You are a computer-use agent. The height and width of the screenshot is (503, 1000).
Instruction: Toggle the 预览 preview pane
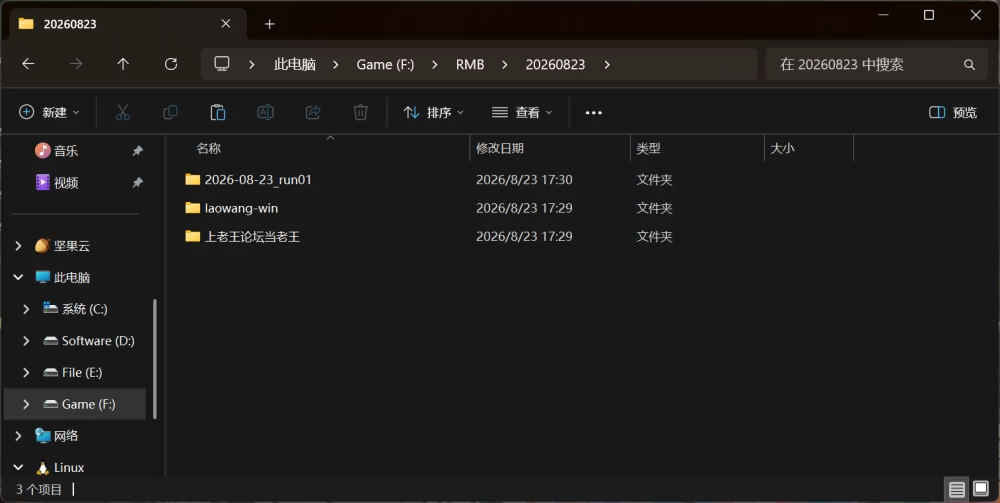click(953, 113)
